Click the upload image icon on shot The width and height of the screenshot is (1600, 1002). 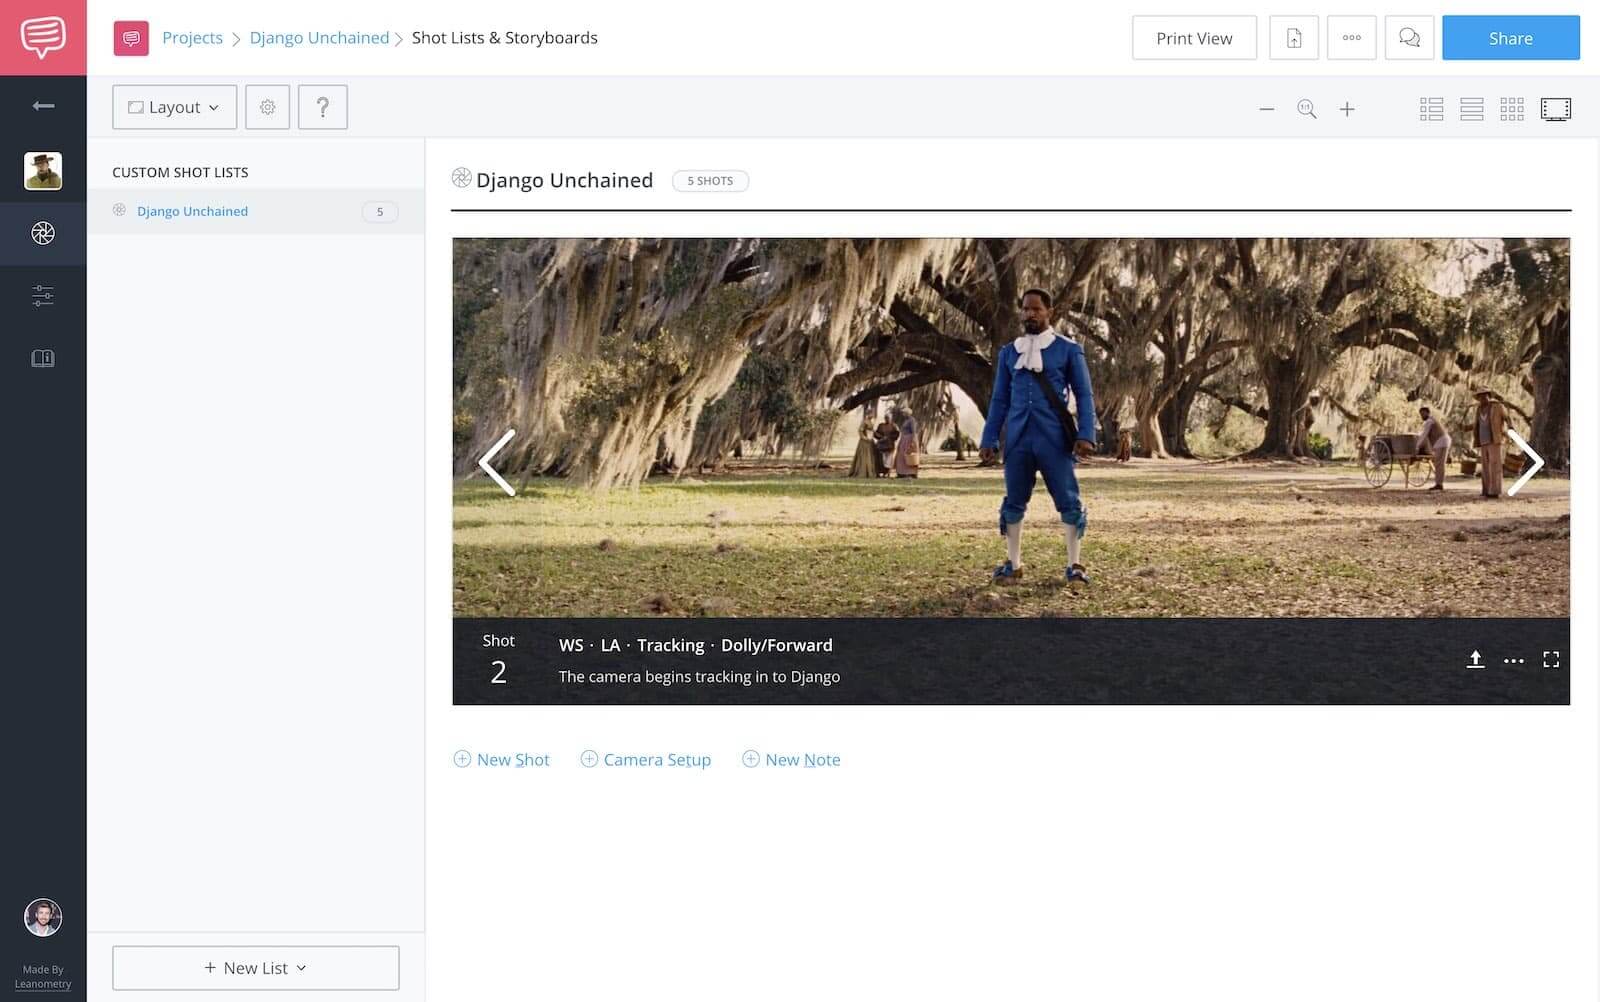click(1475, 659)
